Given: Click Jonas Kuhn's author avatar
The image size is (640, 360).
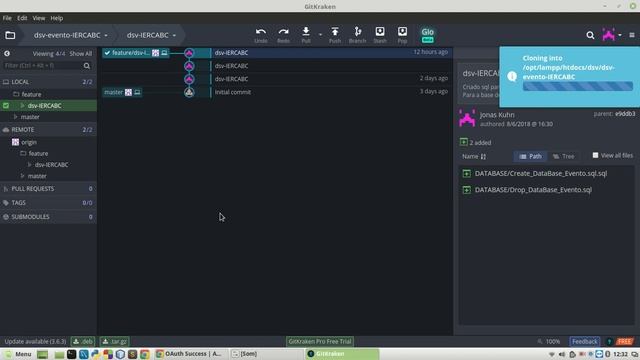Looking at the screenshot, I should tap(467, 119).
